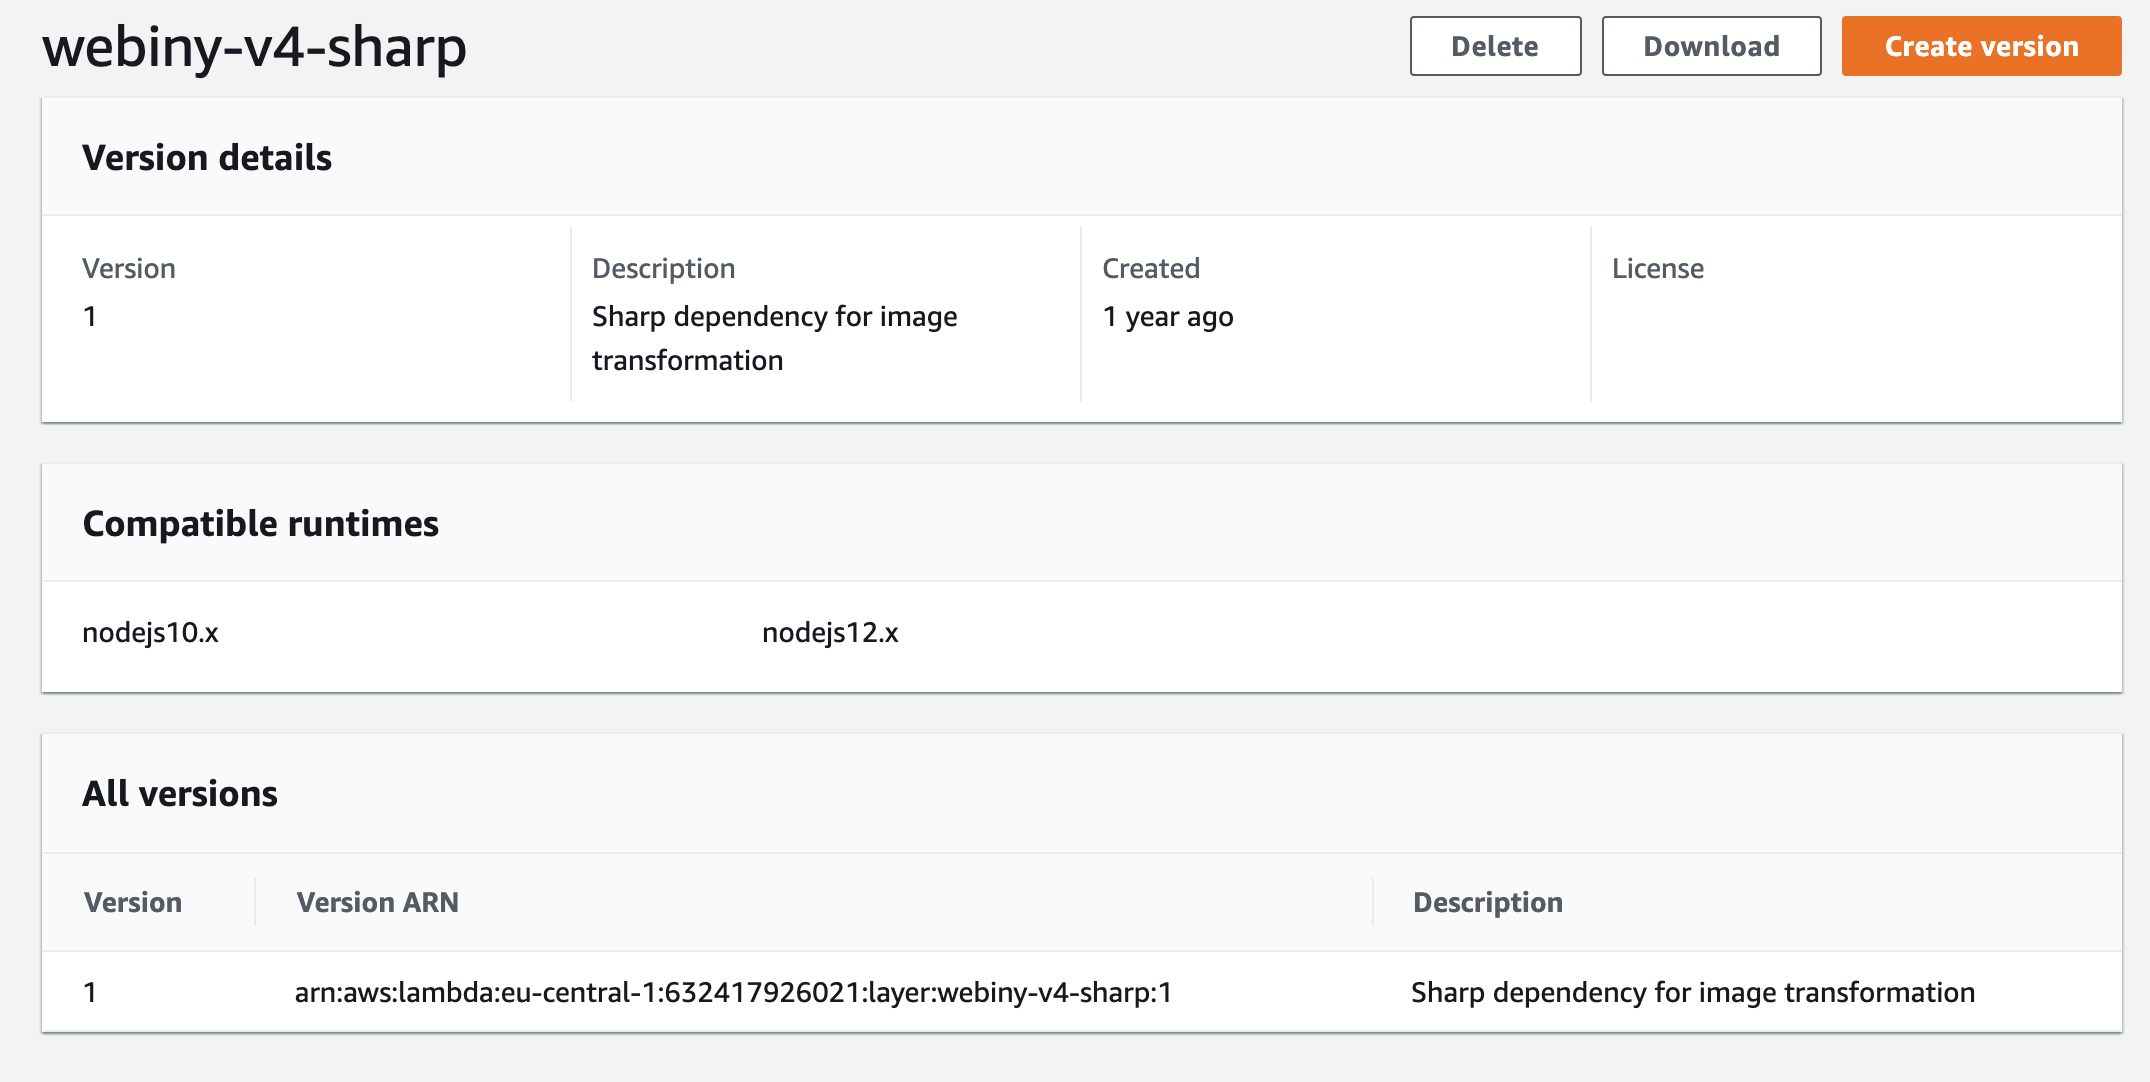Click the webiny-v4-sharp layer title
The height and width of the screenshot is (1082, 2150).
pyautogui.click(x=255, y=46)
